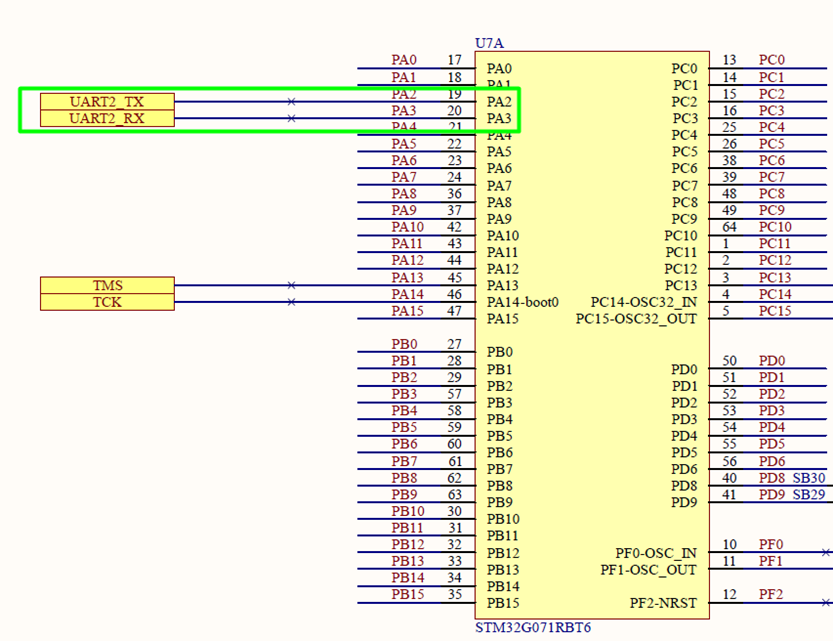Screen dimensions: 833x641
Task: Select the no-connect cross on the TMS wire
Action: [x=290, y=284]
